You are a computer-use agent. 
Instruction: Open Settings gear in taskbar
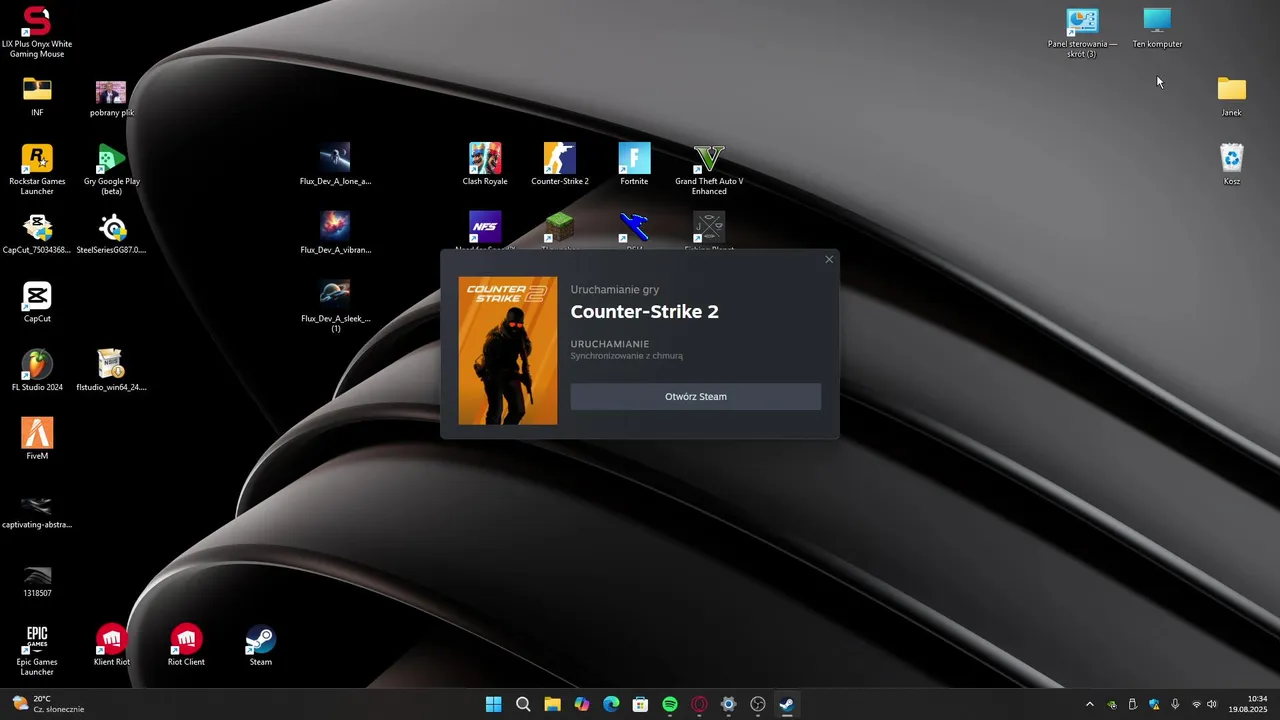[x=728, y=704]
